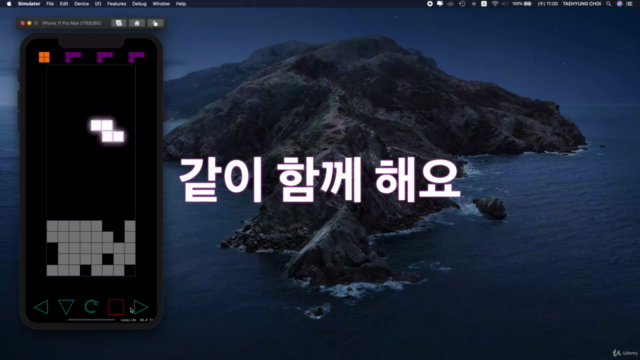Tap the move-right arrow game button
Screen dimensions: 640x360
pos(141,307)
